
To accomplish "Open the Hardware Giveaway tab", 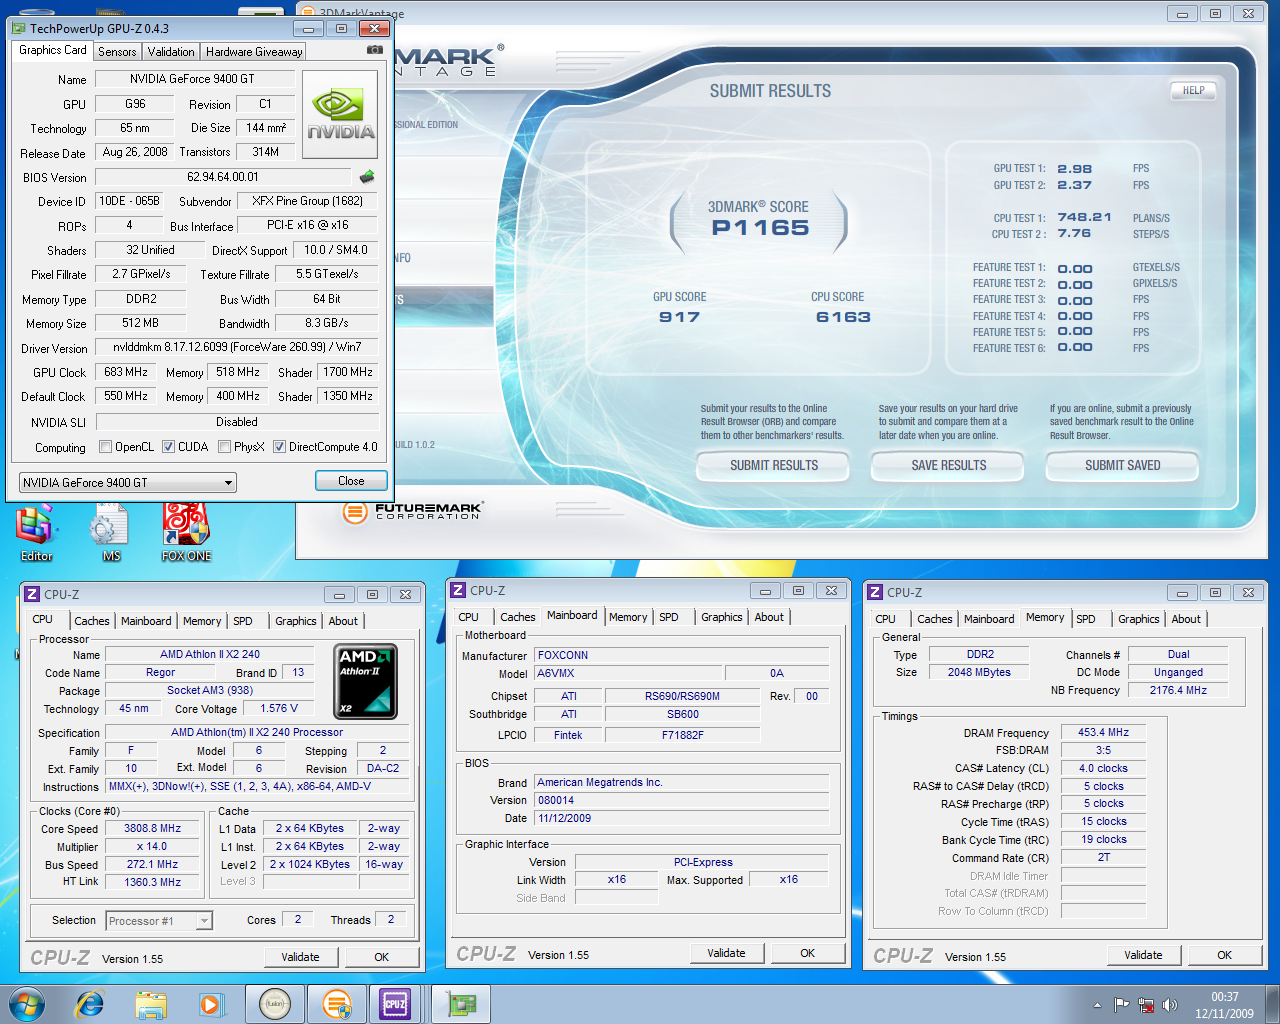I will [254, 52].
